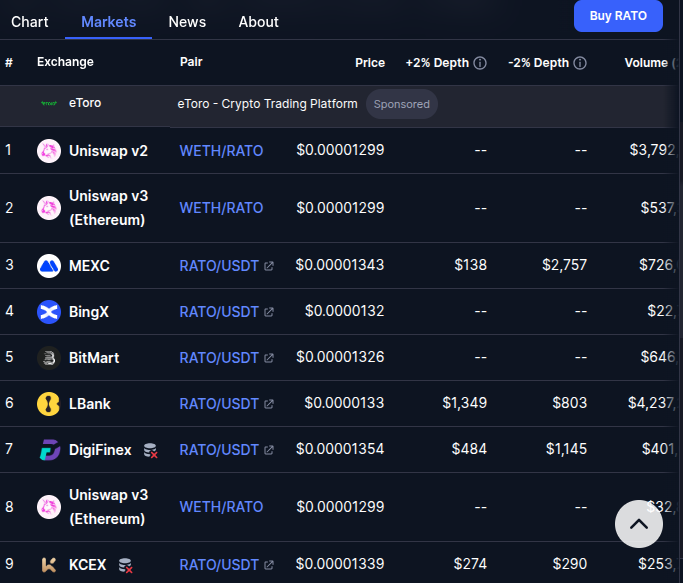The width and height of the screenshot is (683, 583).
Task: Click external link icon beside KCEX RATO/USDT
Action: click(269, 565)
